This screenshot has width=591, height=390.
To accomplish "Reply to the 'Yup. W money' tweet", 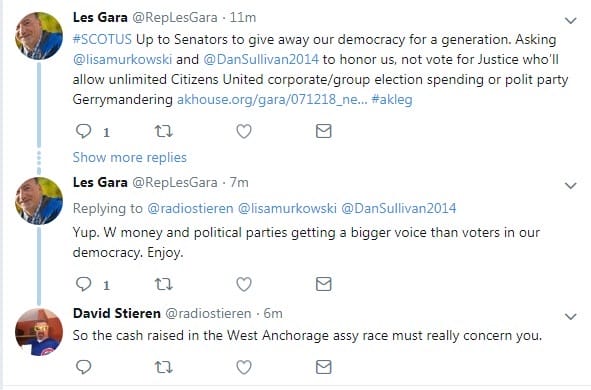I will point(83,284).
